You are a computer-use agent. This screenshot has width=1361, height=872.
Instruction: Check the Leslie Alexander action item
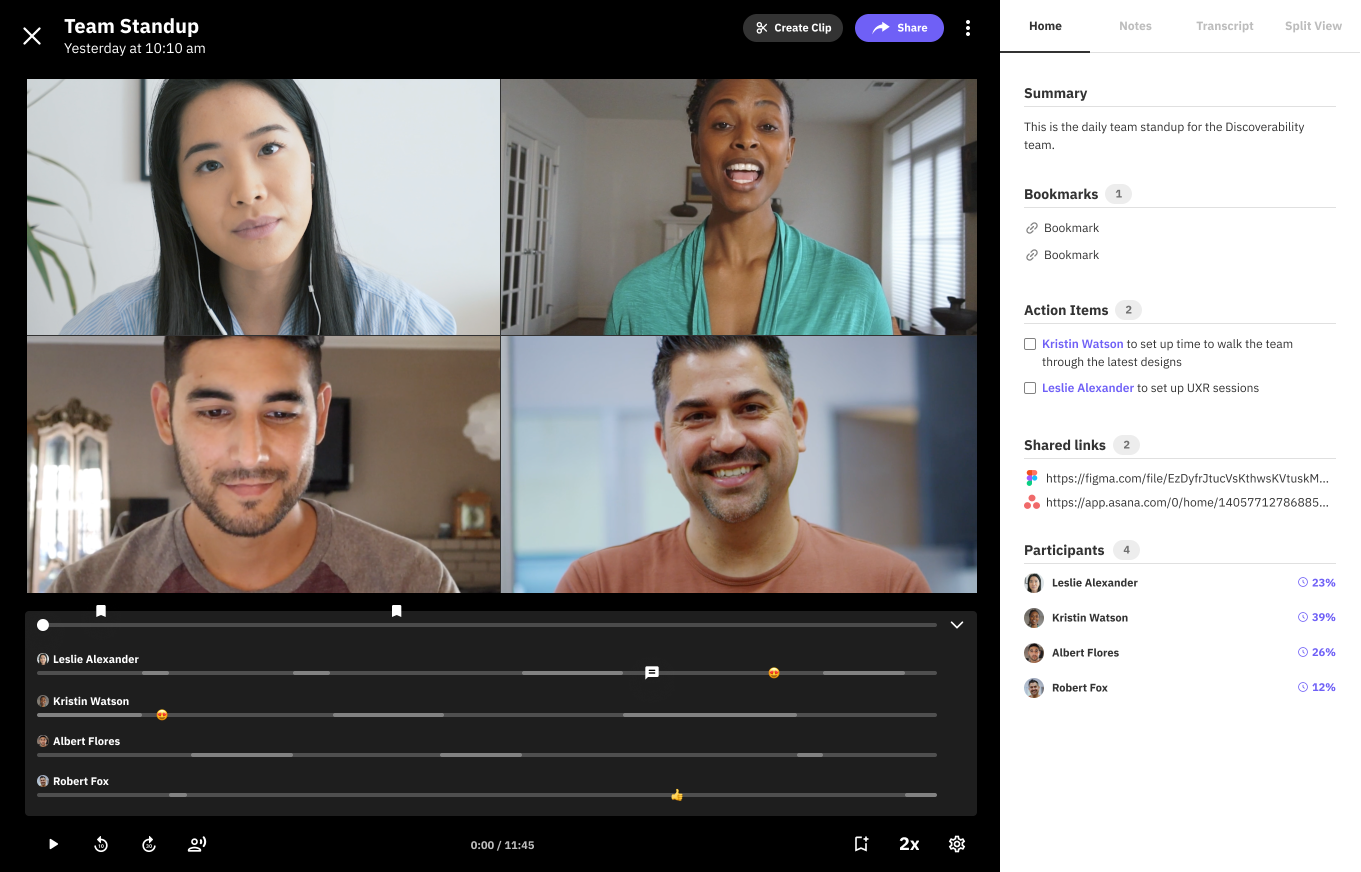tap(1030, 388)
